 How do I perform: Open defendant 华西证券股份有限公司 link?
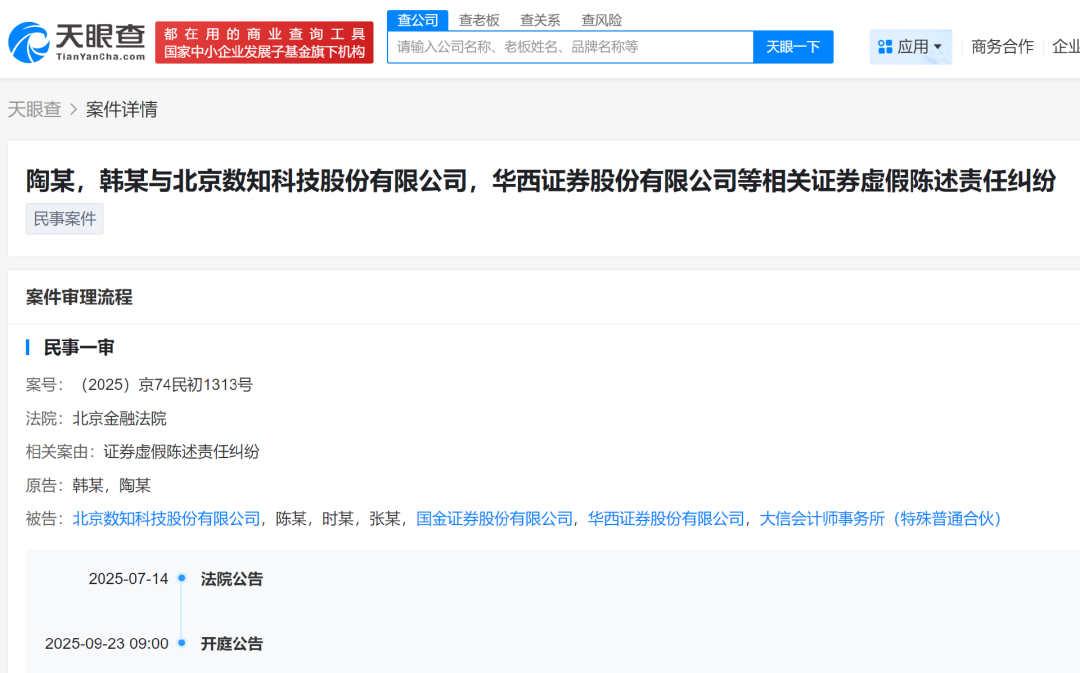point(666,518)
